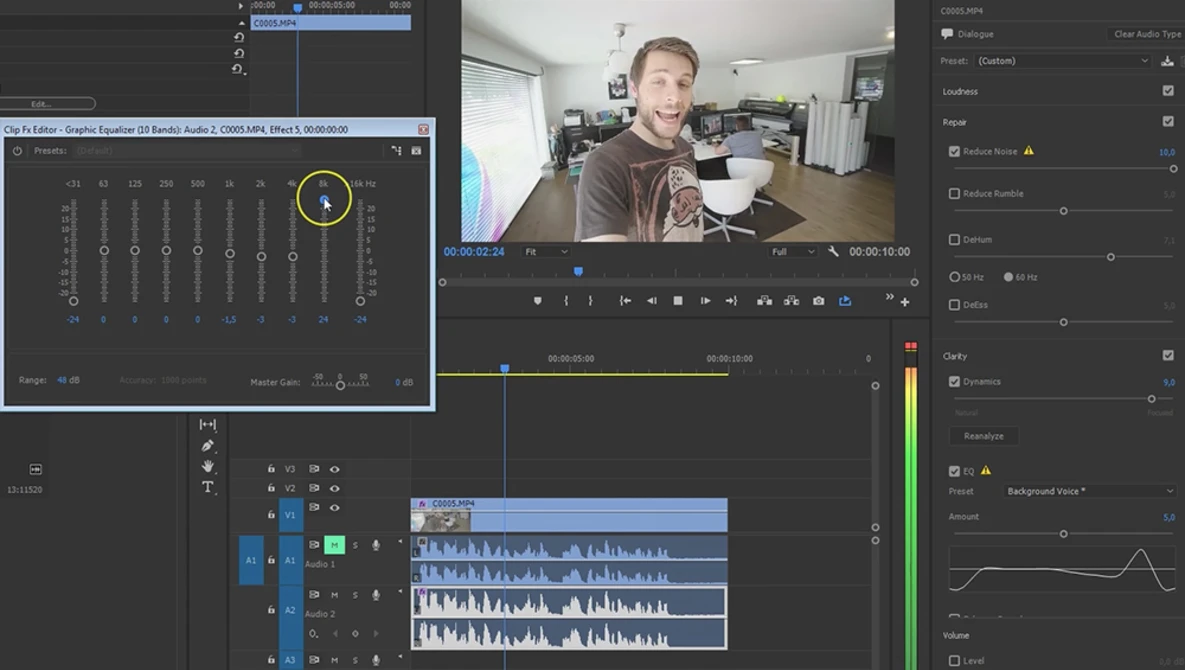This screenshot has width=1185, height=670.
Task: Step forward one frame
Action: (705, 301)
